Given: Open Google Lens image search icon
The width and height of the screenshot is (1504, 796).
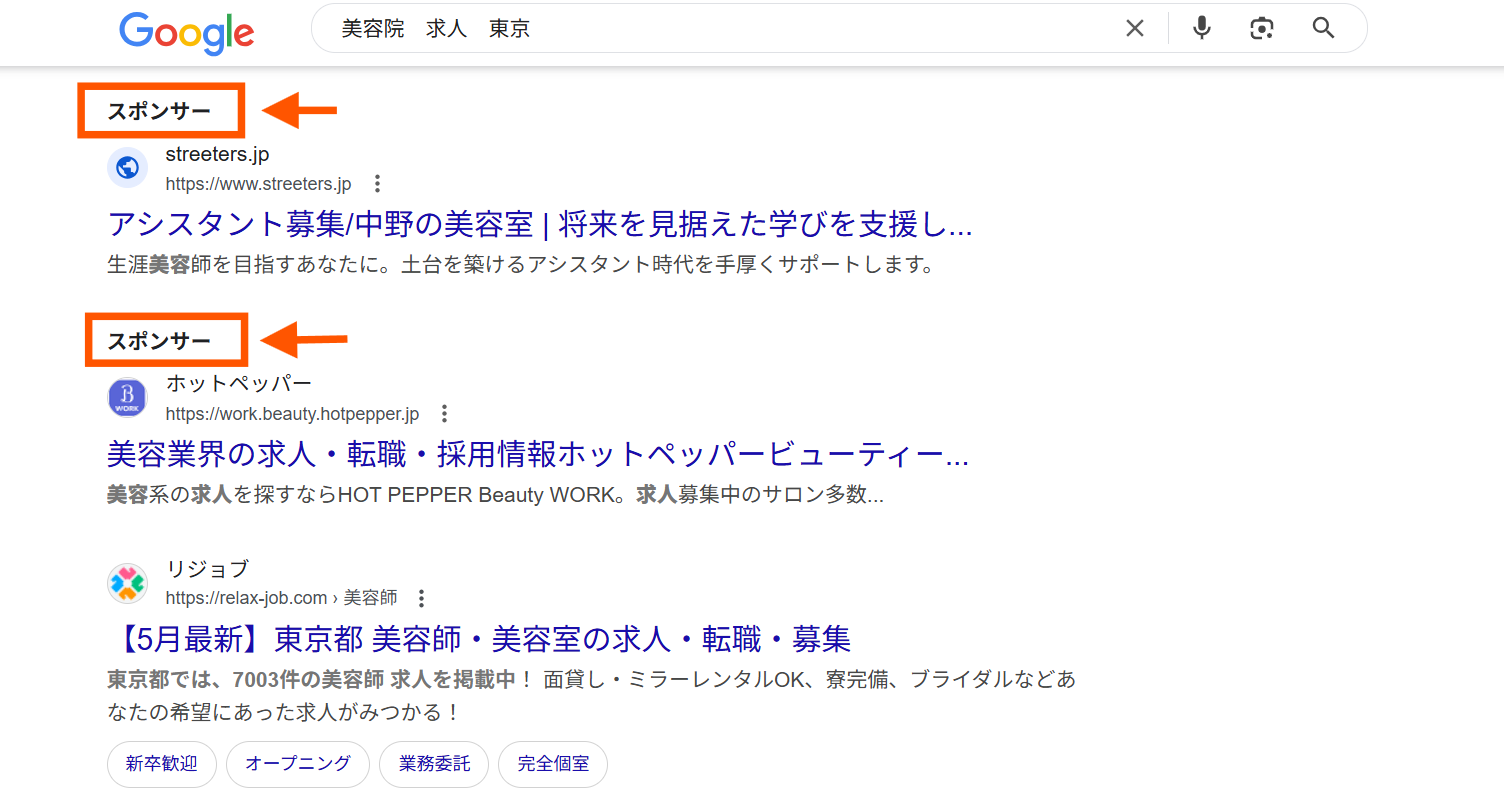Looking at the screenshot, I should coord(1262,29).
